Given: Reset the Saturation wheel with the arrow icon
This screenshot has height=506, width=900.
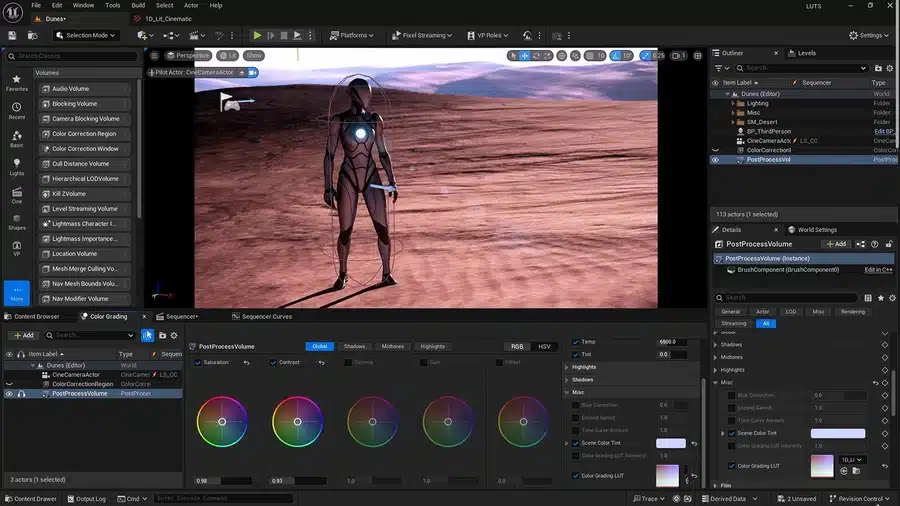Looking at the screenshot, I should click(x=246, y=362).
